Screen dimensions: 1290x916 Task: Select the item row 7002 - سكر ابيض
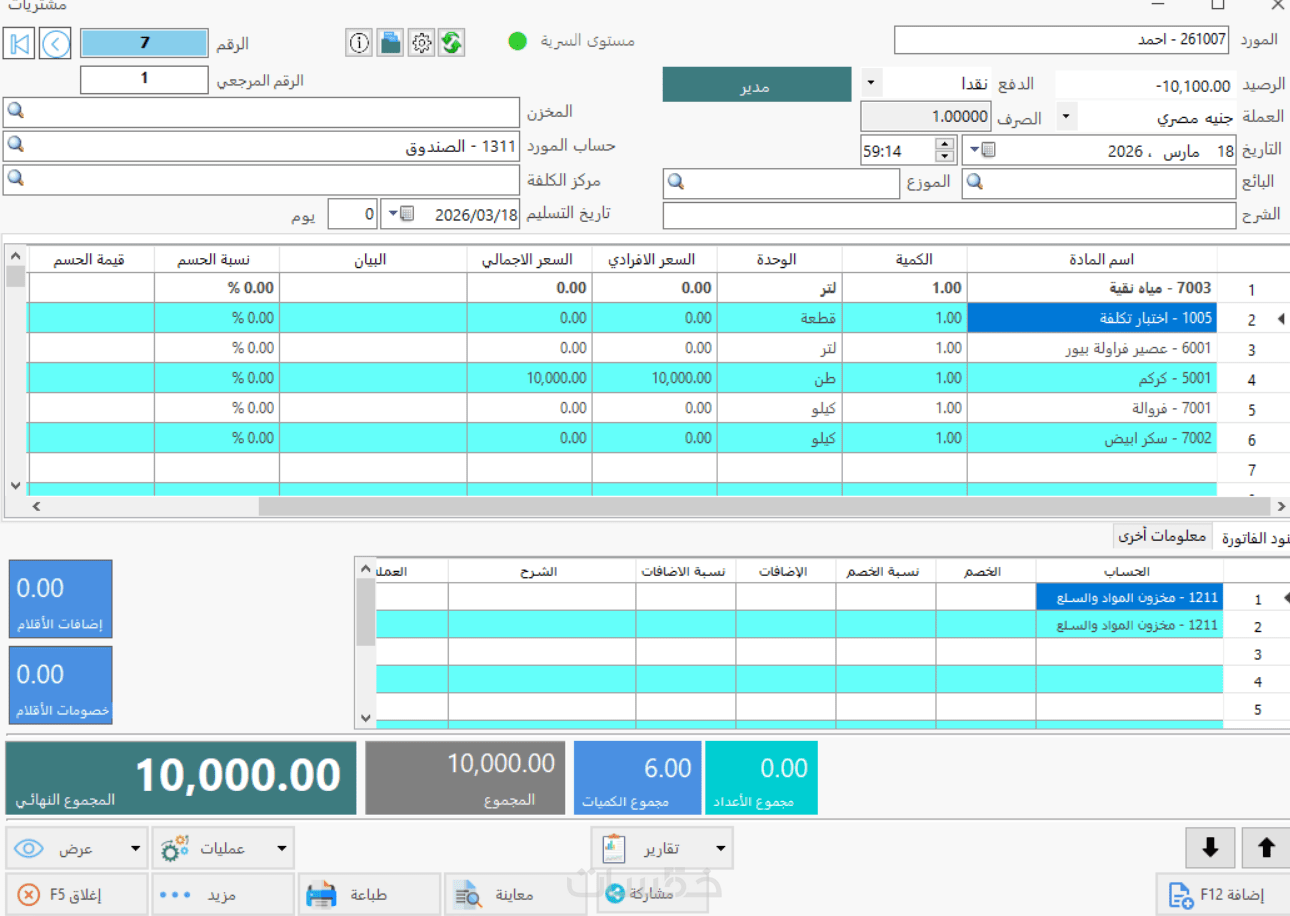1092,438
